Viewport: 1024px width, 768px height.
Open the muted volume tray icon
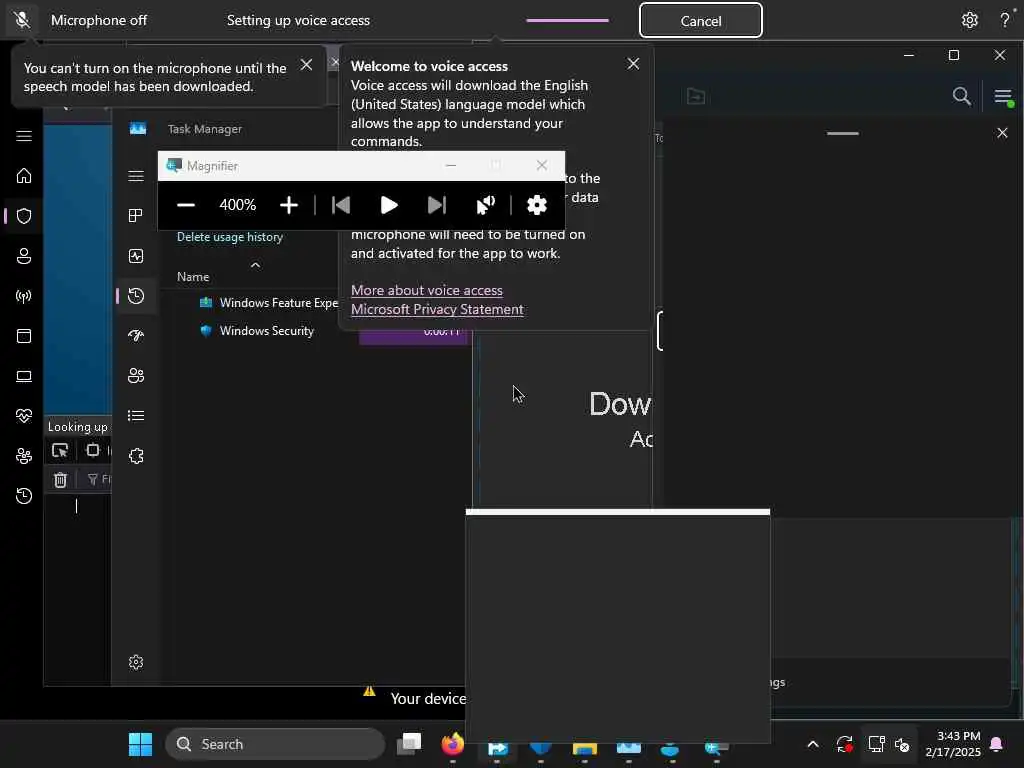coord(903,744)
